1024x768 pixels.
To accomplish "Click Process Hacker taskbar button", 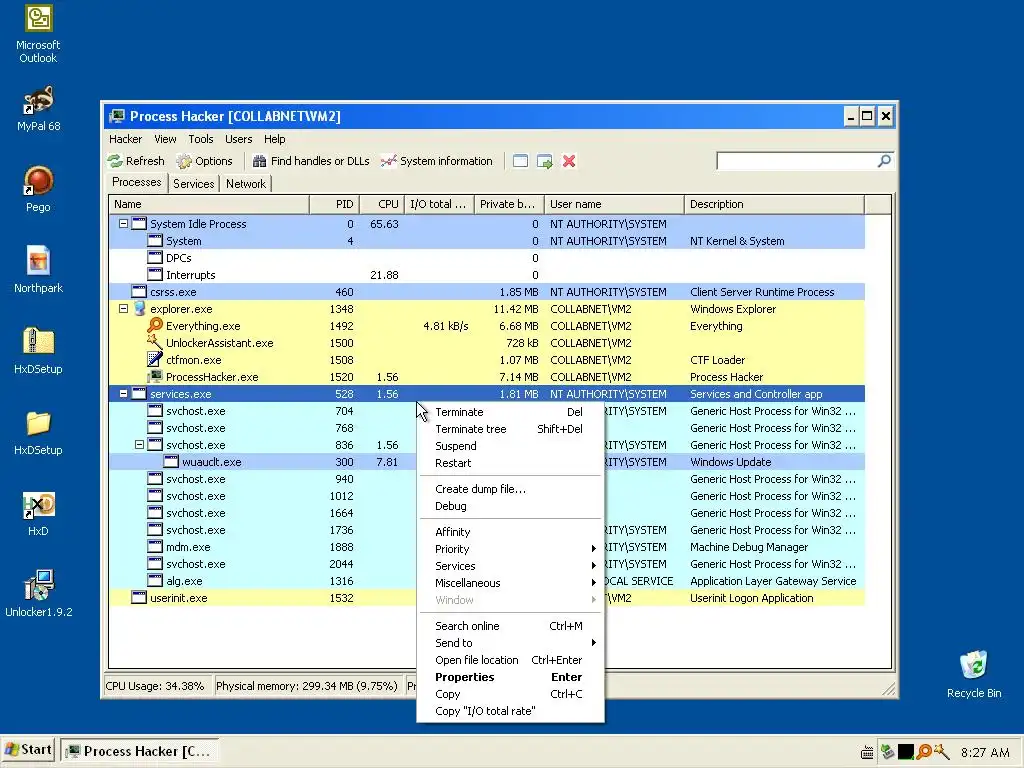I will point(140,751).
